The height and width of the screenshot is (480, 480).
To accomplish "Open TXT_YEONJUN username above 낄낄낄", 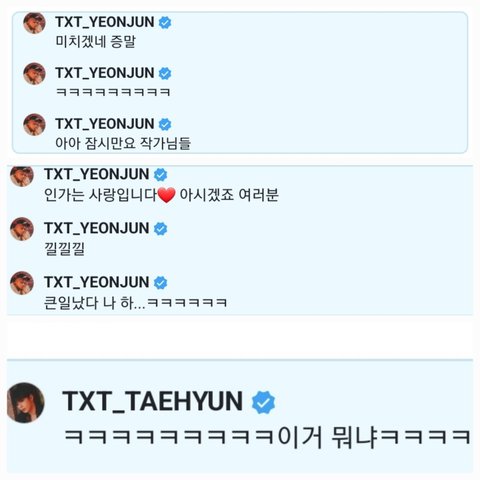I will [96, 228].
